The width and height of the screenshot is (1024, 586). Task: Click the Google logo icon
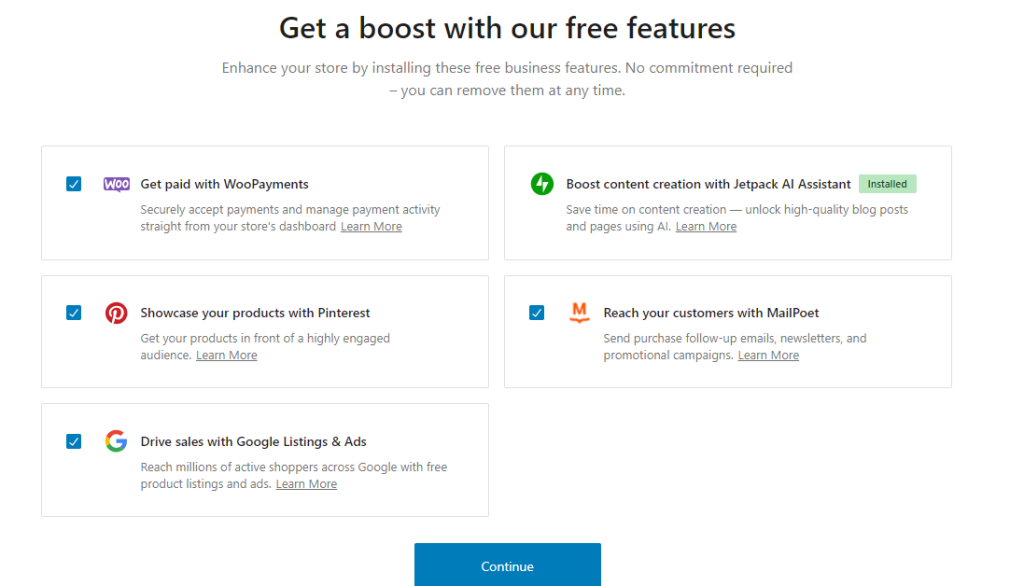tap(117, 441)
